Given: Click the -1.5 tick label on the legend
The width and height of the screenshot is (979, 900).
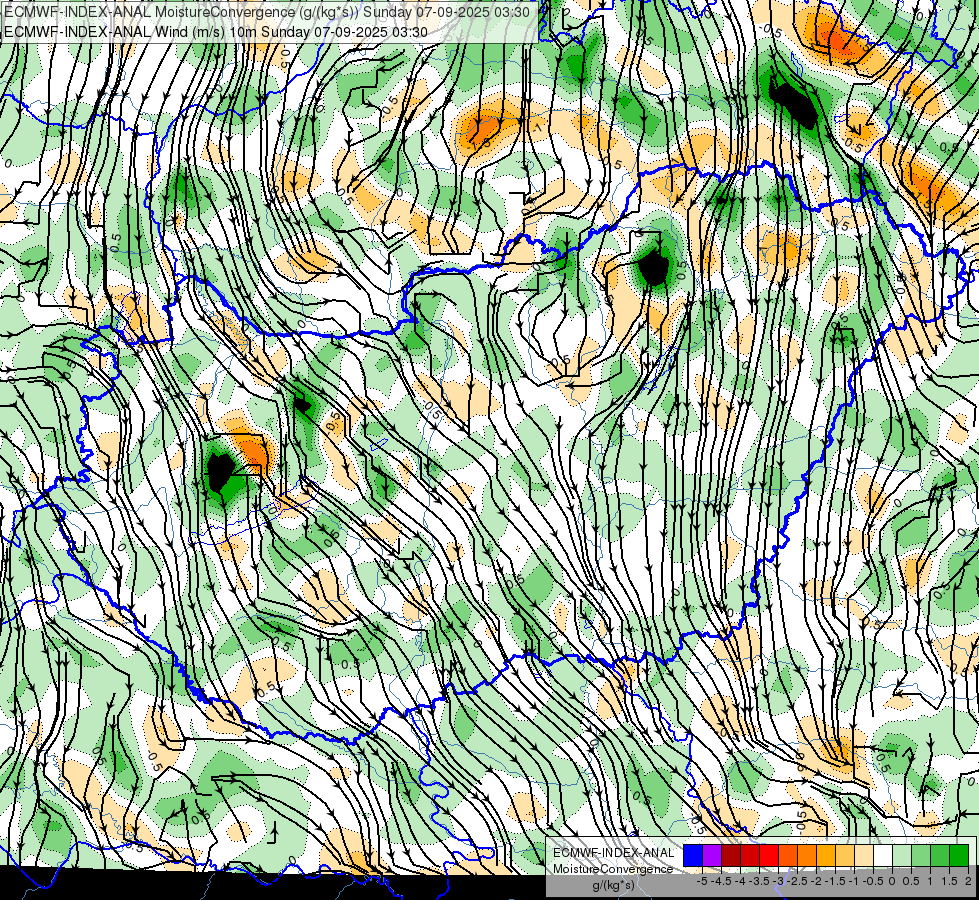Looking at the screenshot, I should click(x=836, y=881).
